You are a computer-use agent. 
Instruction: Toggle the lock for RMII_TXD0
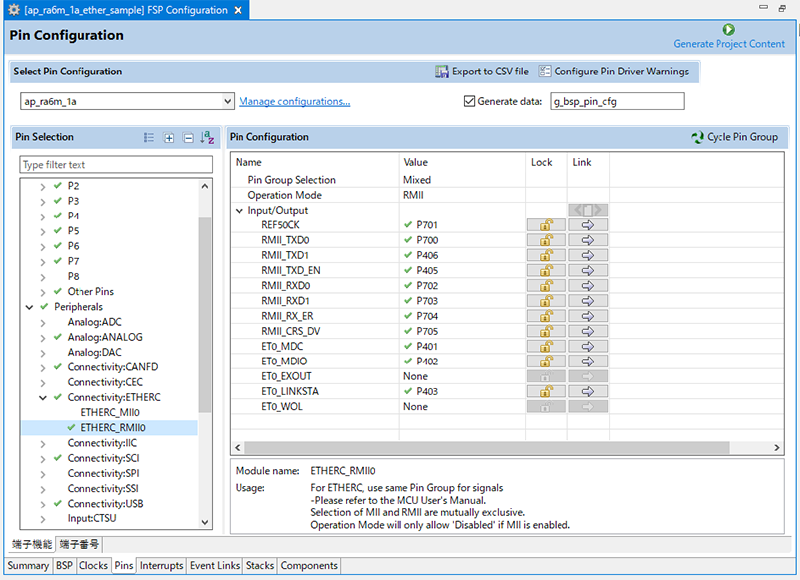(x=546, y=240)
